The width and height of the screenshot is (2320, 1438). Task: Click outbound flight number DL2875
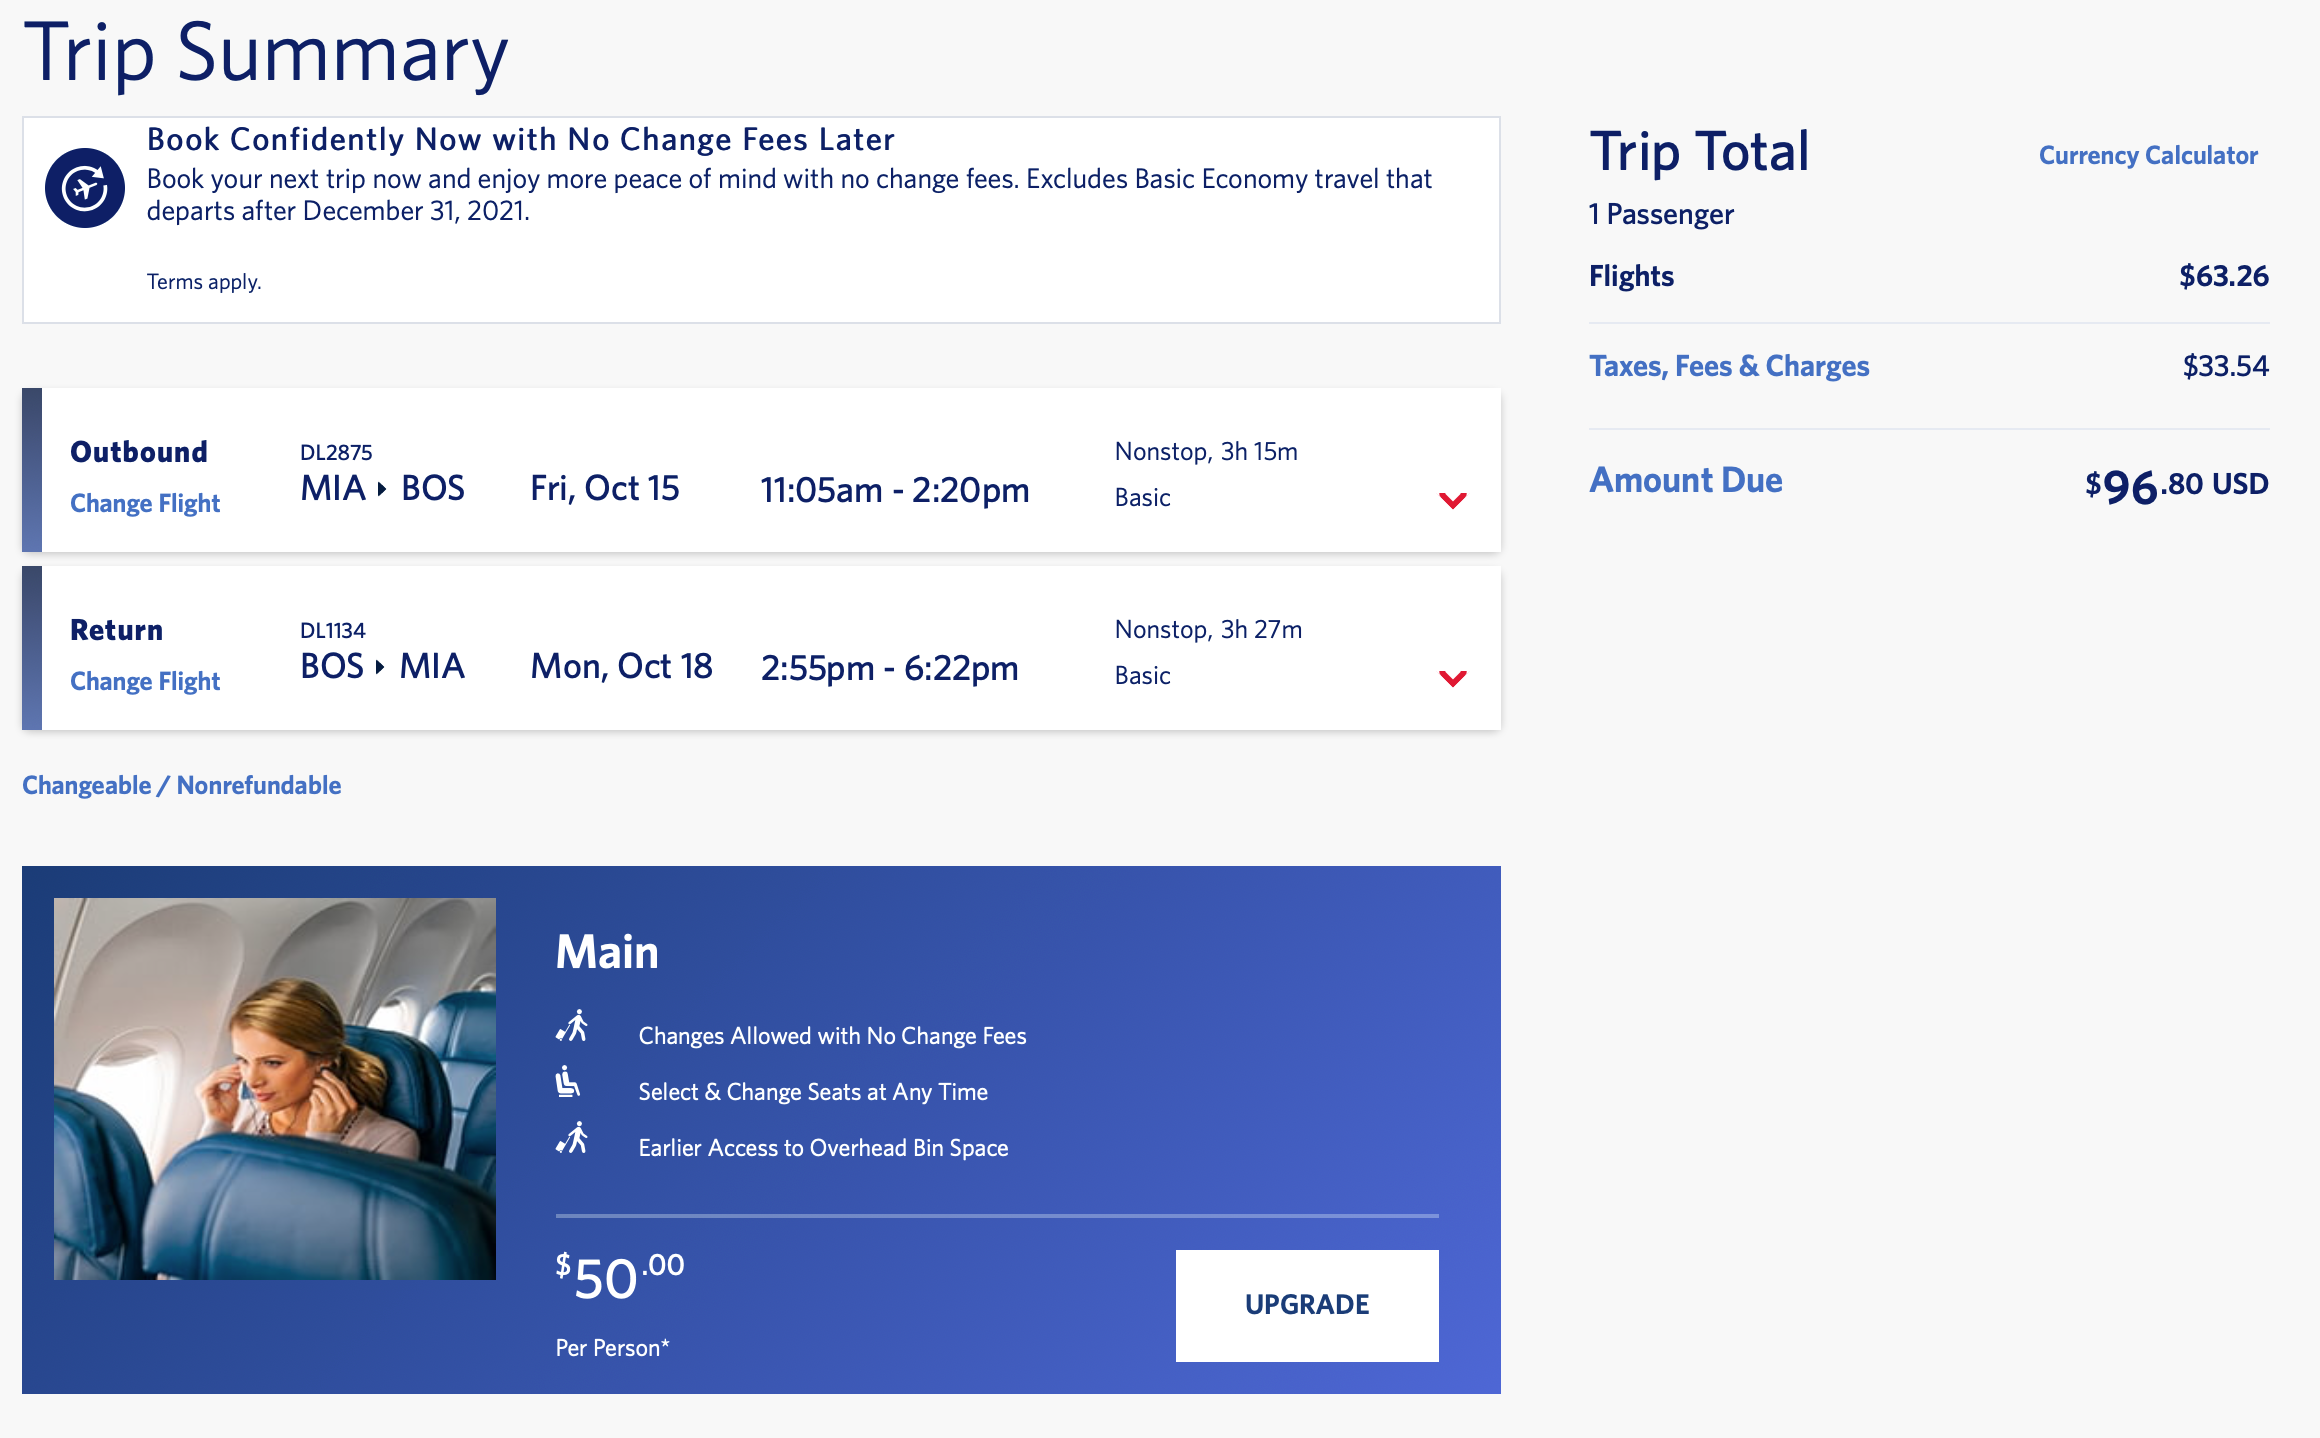coord(336,452)
